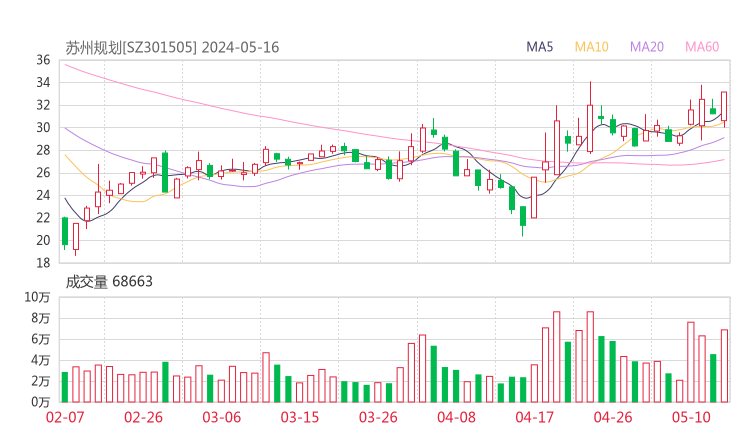
Task: Click the 6万 volume axis label
Action: [x=41, y=339]
